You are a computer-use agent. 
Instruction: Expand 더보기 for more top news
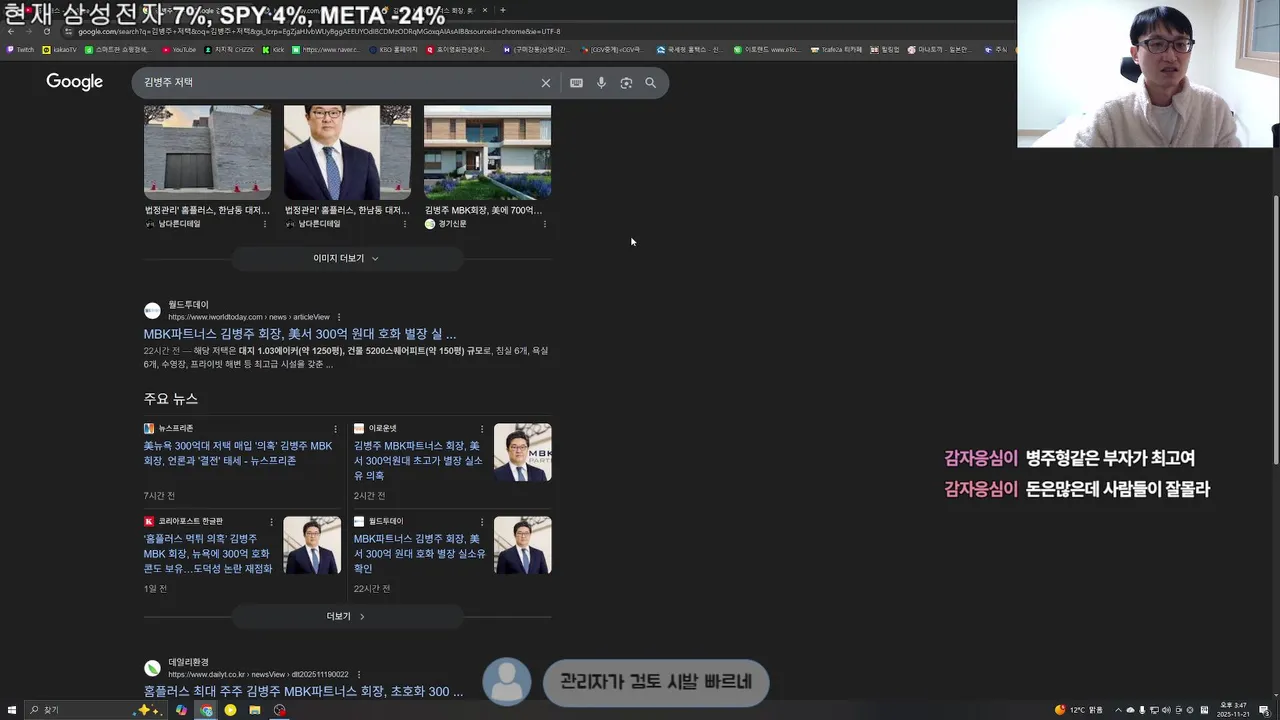tap(346, 616)
